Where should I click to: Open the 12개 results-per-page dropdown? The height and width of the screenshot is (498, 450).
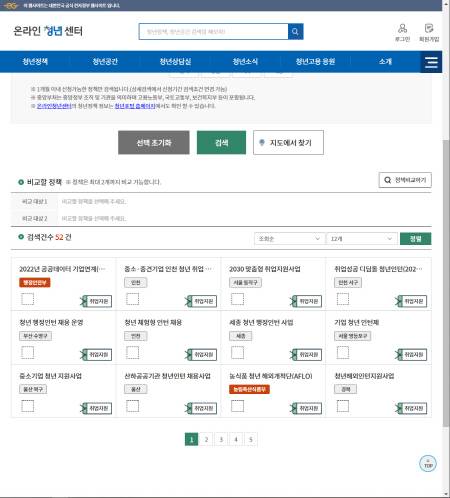pos(362,239)
